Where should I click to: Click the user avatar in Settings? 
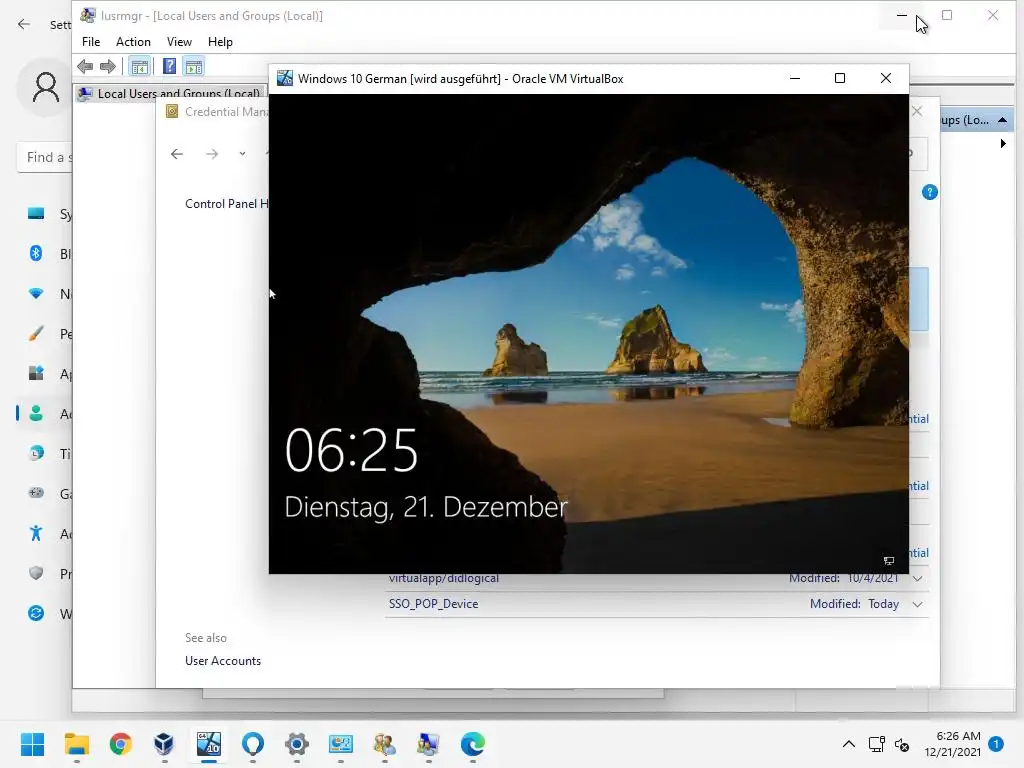46,87
